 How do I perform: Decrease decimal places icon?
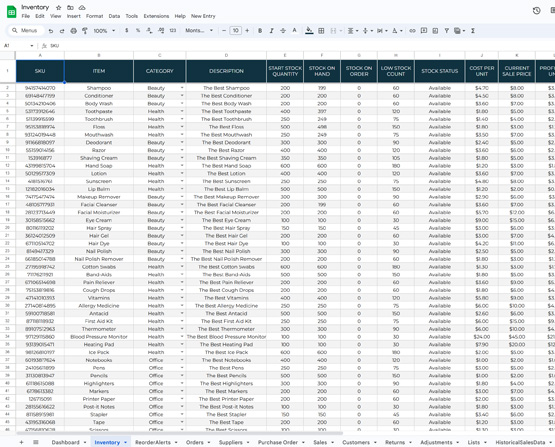point(149,30)
